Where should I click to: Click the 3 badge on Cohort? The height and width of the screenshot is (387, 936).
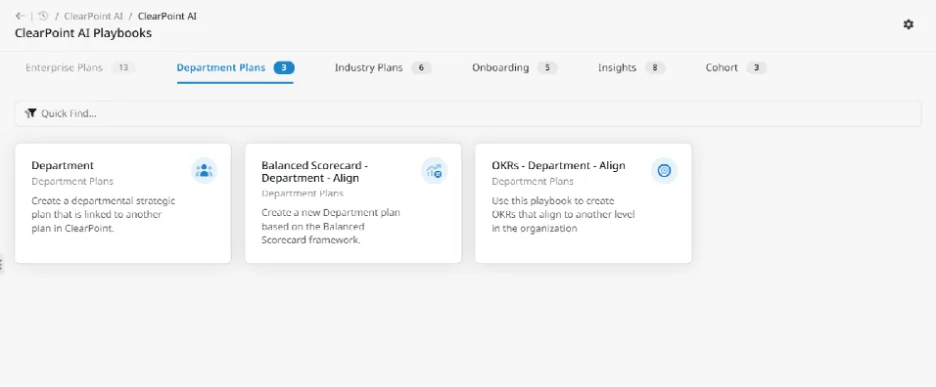pos(756,67)
